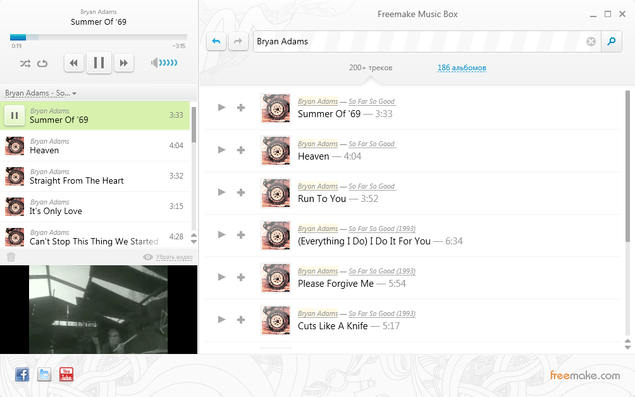
Task: Skip to the next track
Action: [124, 63]
